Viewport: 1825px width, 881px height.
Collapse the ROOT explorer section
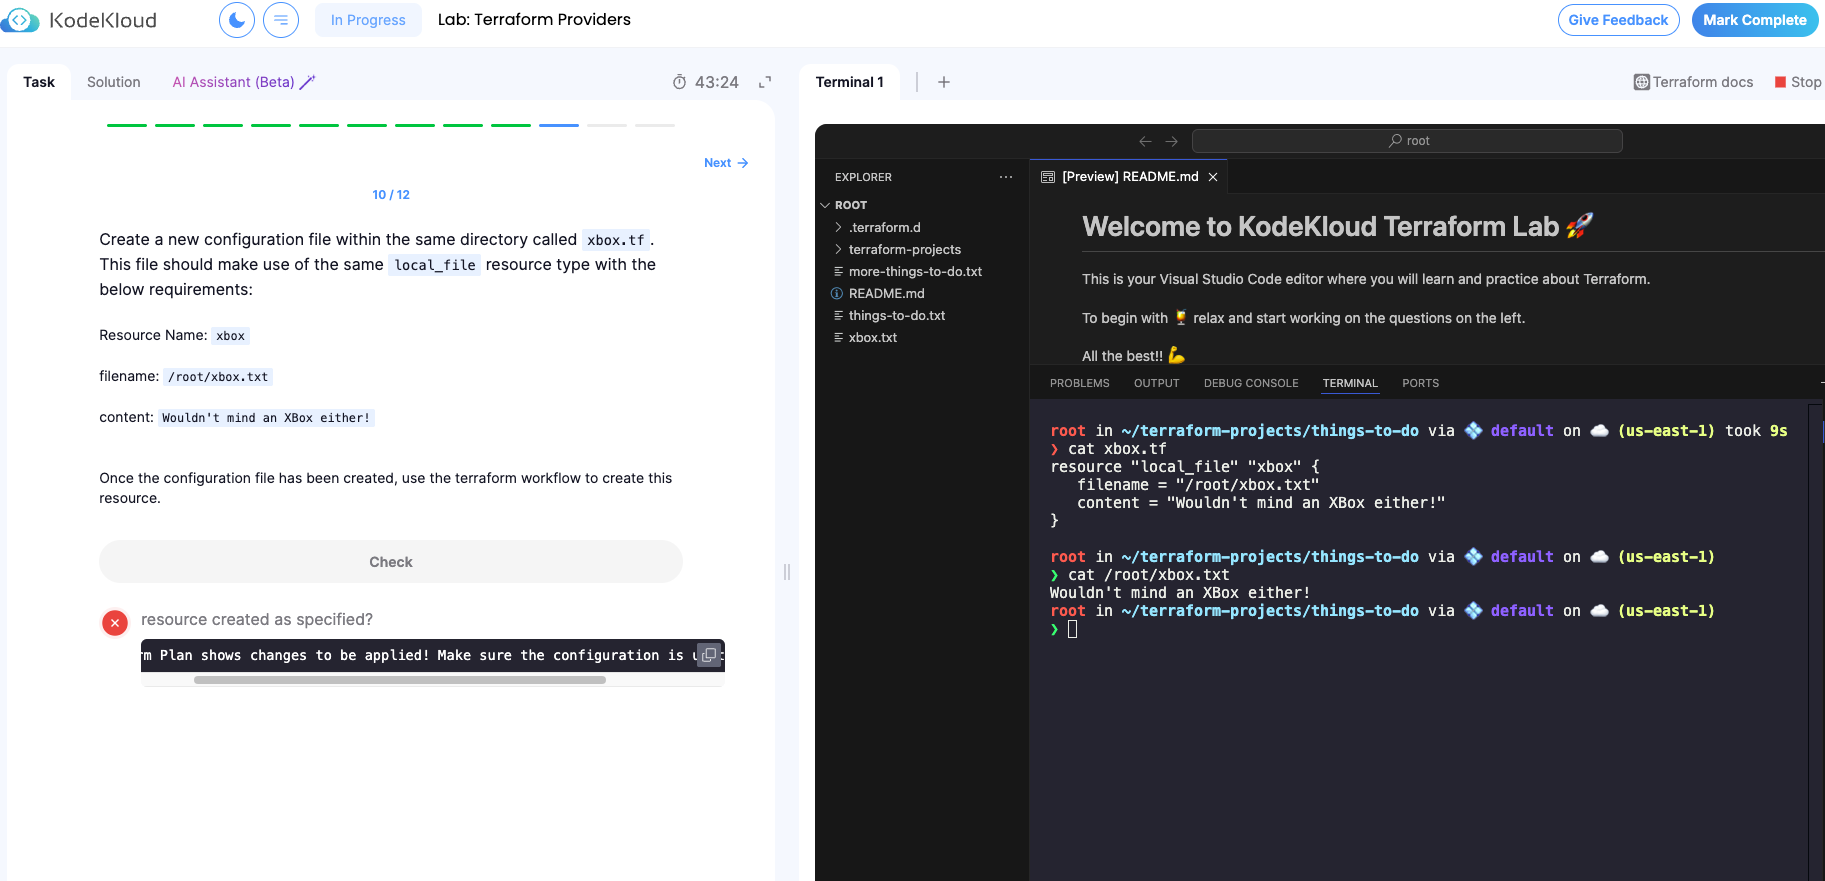[850, 205]
